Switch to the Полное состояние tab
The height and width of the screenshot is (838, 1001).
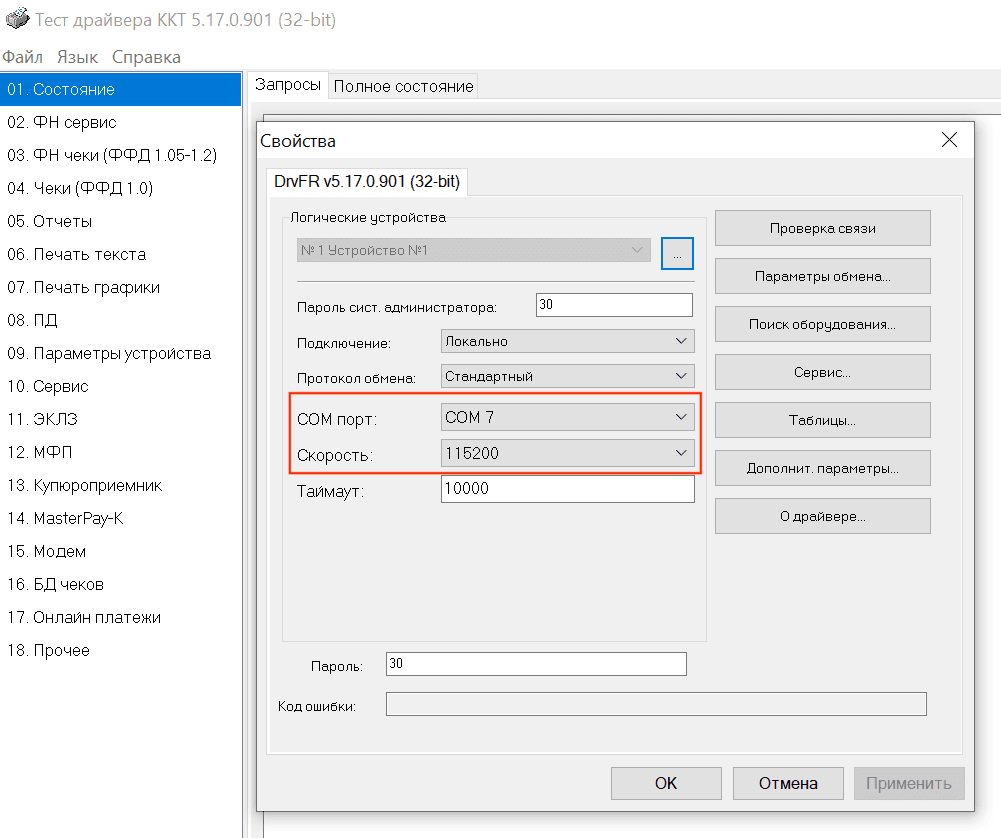coord(403,86)
